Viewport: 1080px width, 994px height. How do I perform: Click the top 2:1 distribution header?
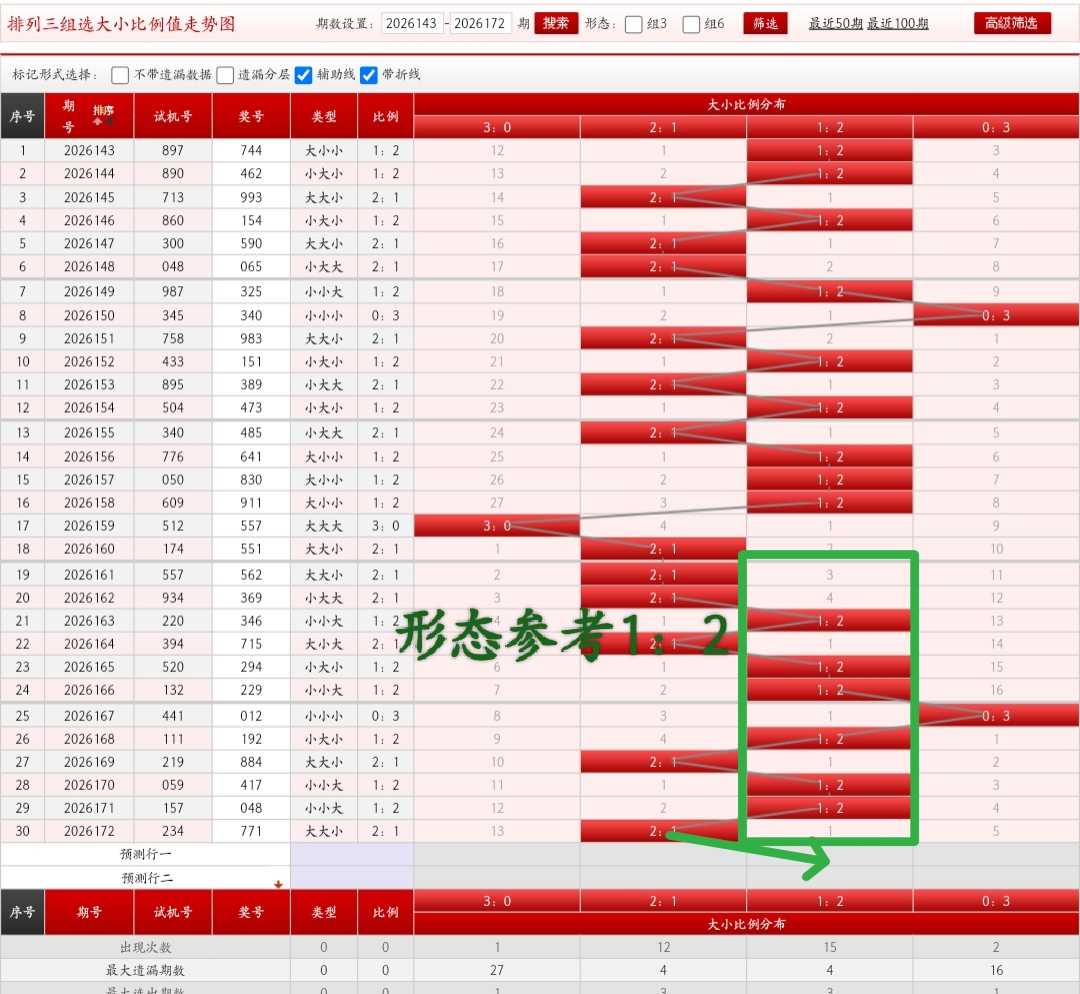[663, 127]
